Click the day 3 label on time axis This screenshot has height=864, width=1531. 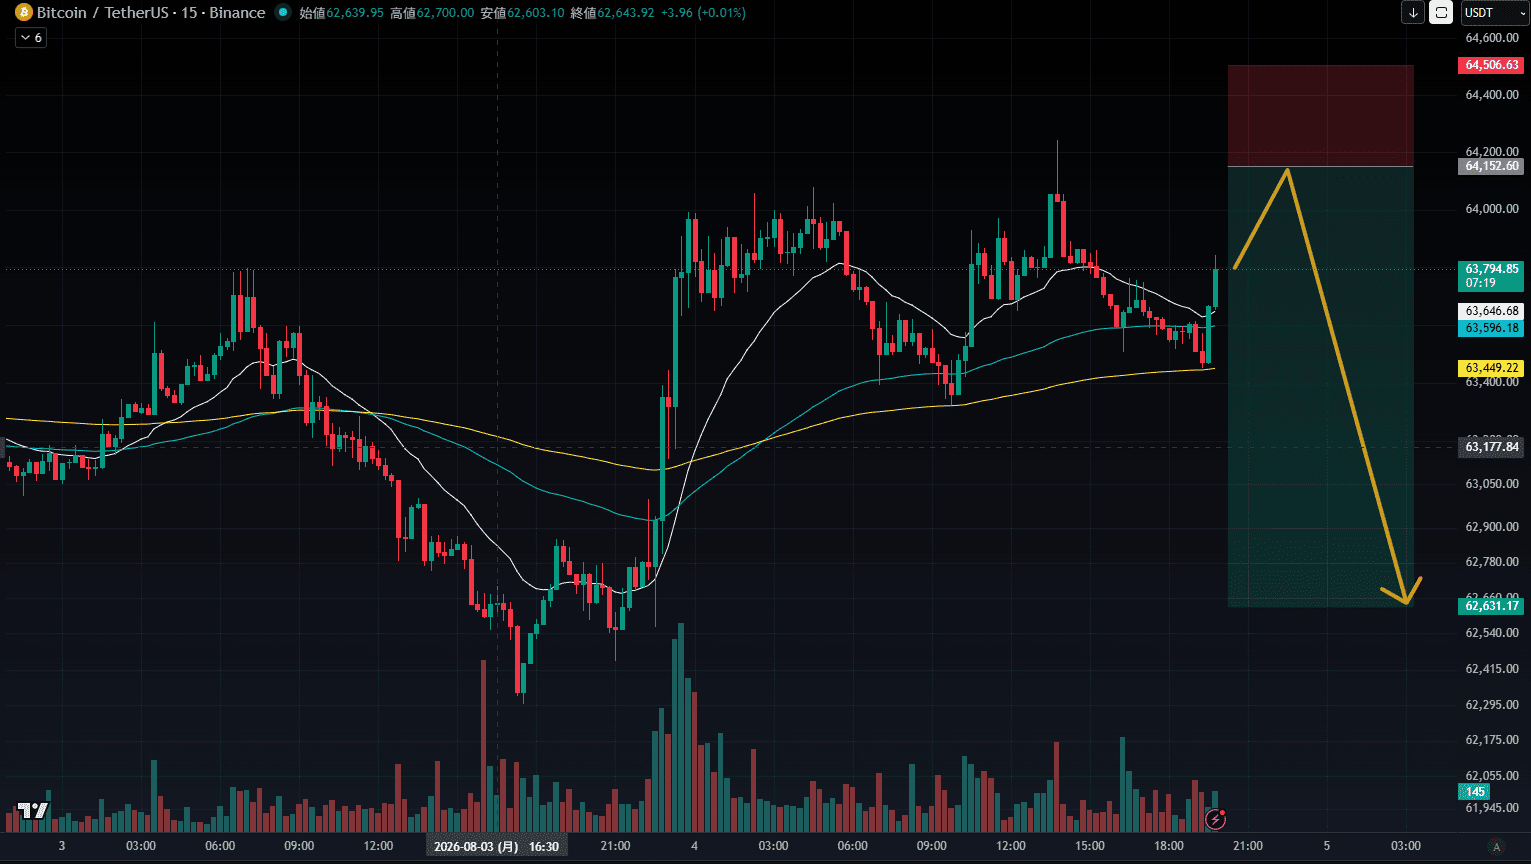coord(62,846)
